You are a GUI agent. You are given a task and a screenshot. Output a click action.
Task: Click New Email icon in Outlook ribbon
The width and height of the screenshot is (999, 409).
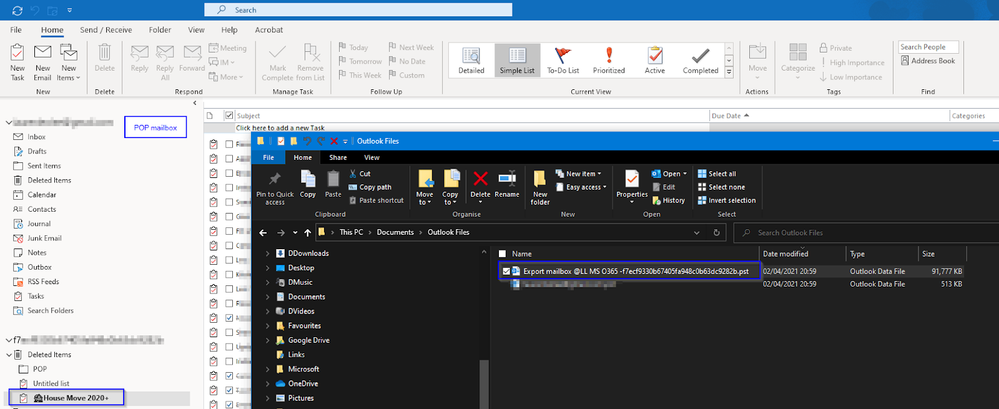tap(43, 62)
